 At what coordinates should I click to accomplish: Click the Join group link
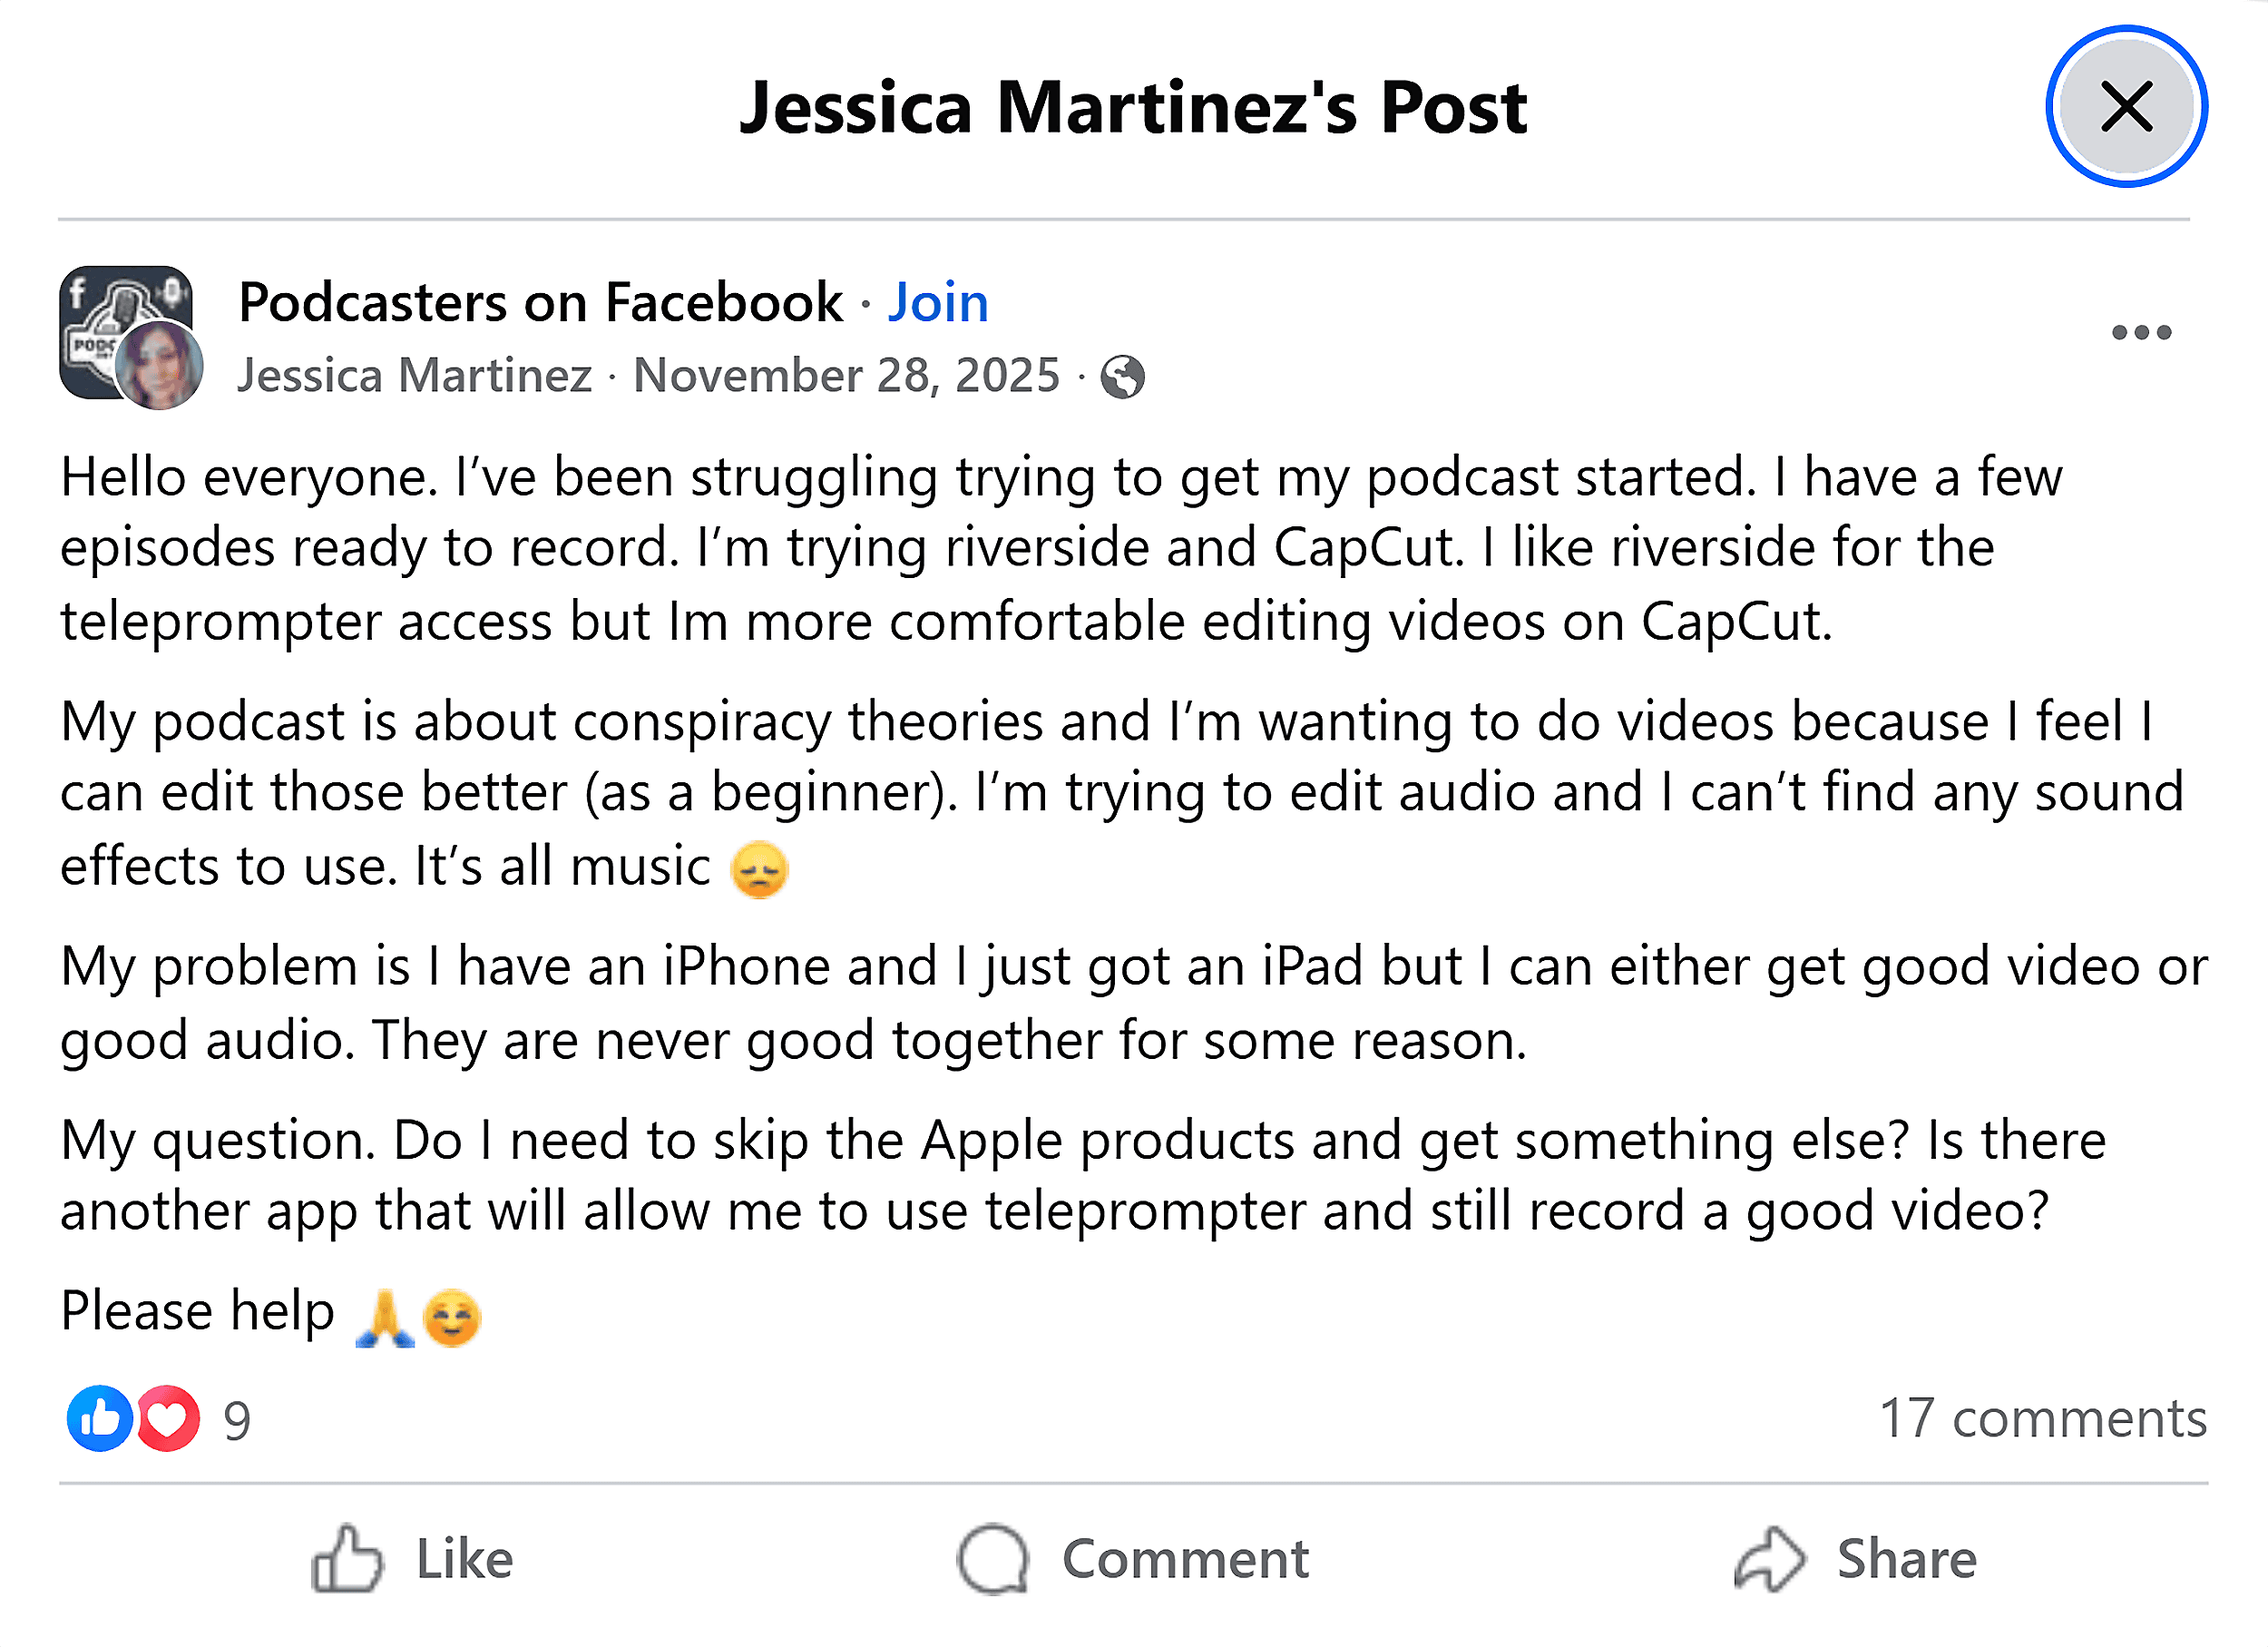(x=938, y=300)
